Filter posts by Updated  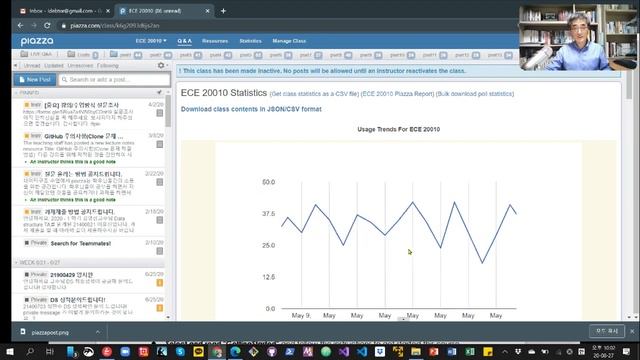pyautogui.click(x=53, y=66)
